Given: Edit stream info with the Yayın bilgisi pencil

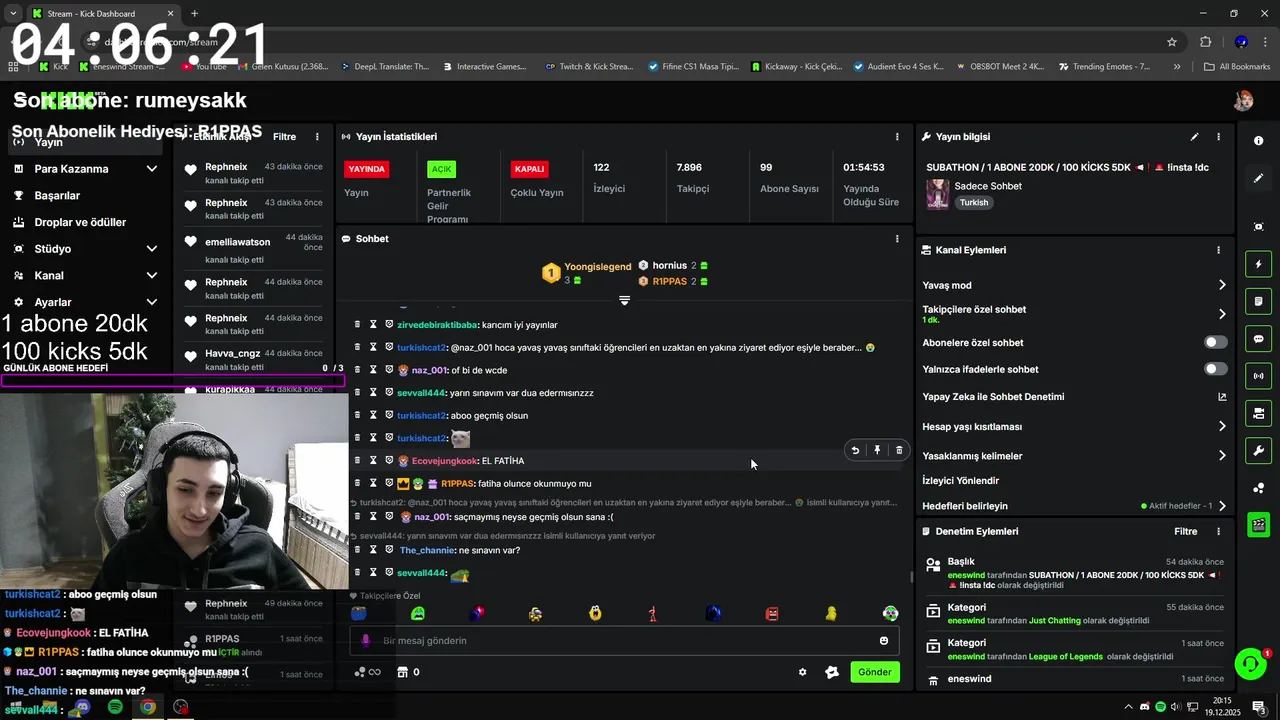Looking at the screenshot, I should tap(1194, 137).
